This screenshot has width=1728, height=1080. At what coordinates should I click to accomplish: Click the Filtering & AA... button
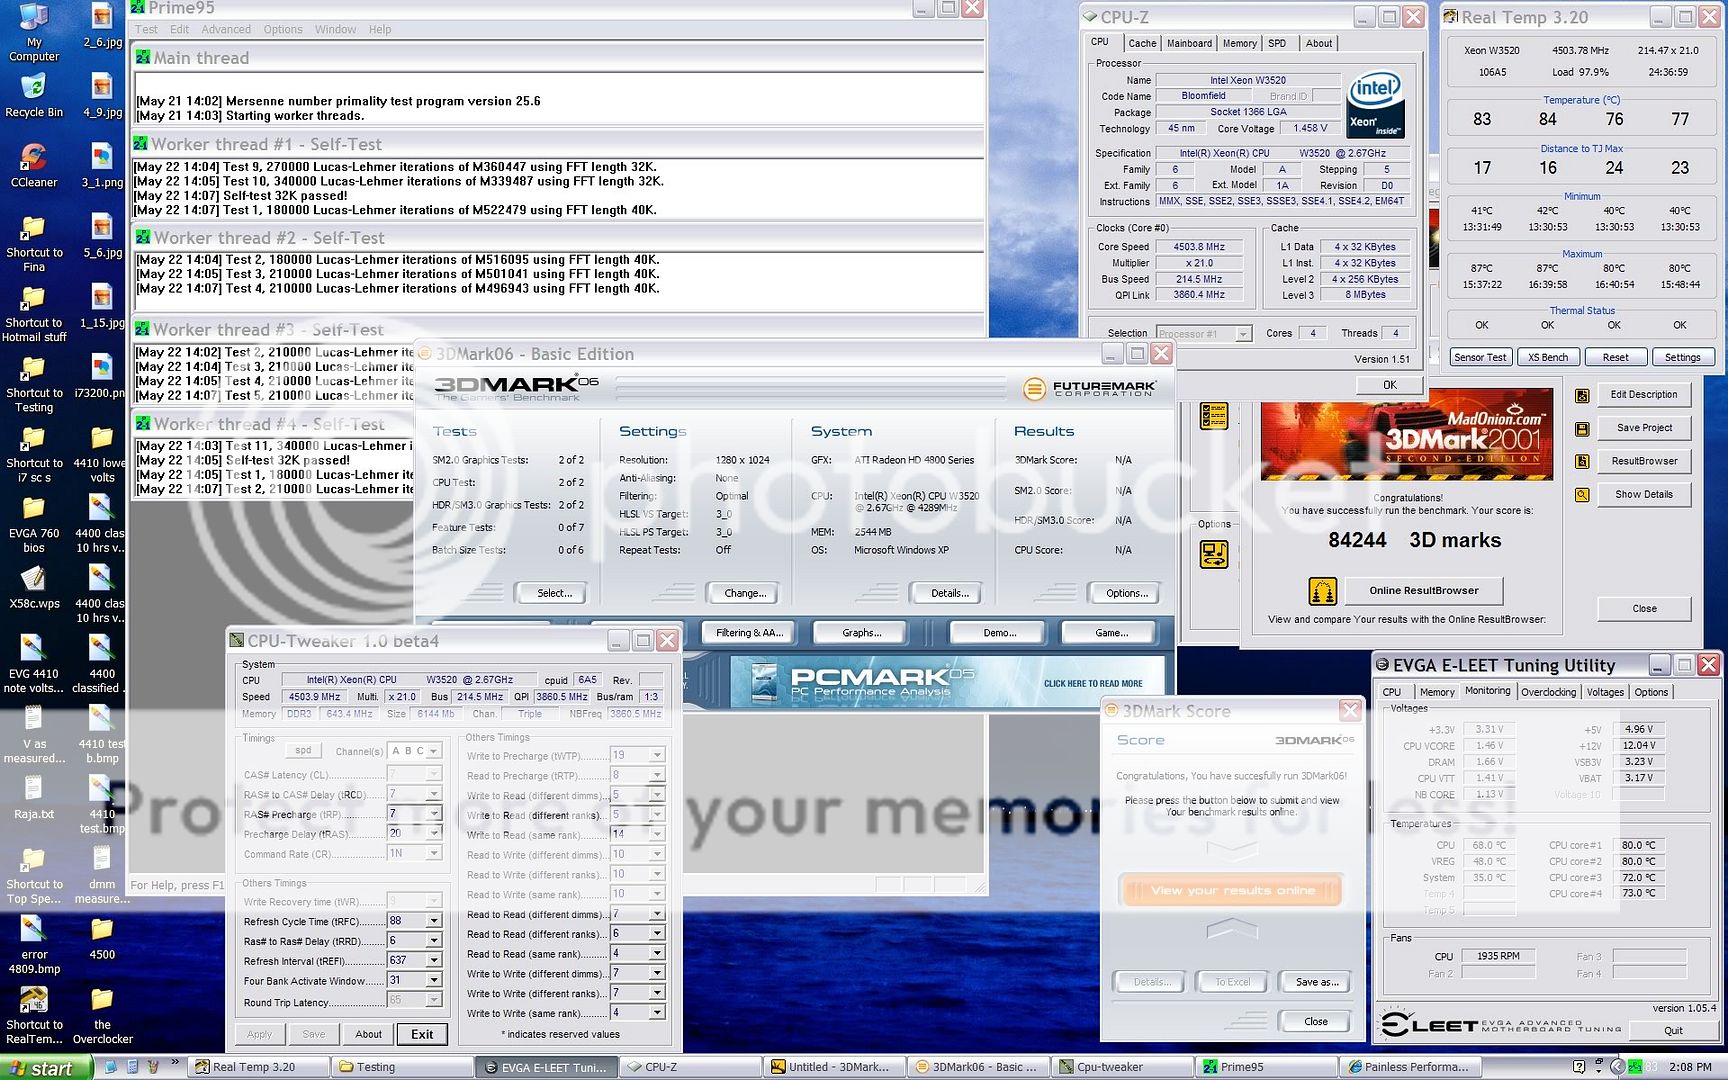click(749, 633)
